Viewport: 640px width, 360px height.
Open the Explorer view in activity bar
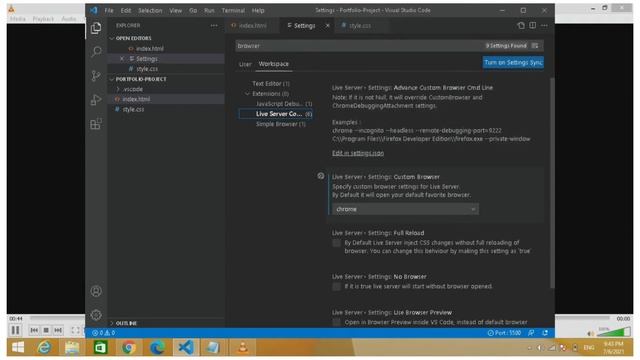click(x=96, y=28)
